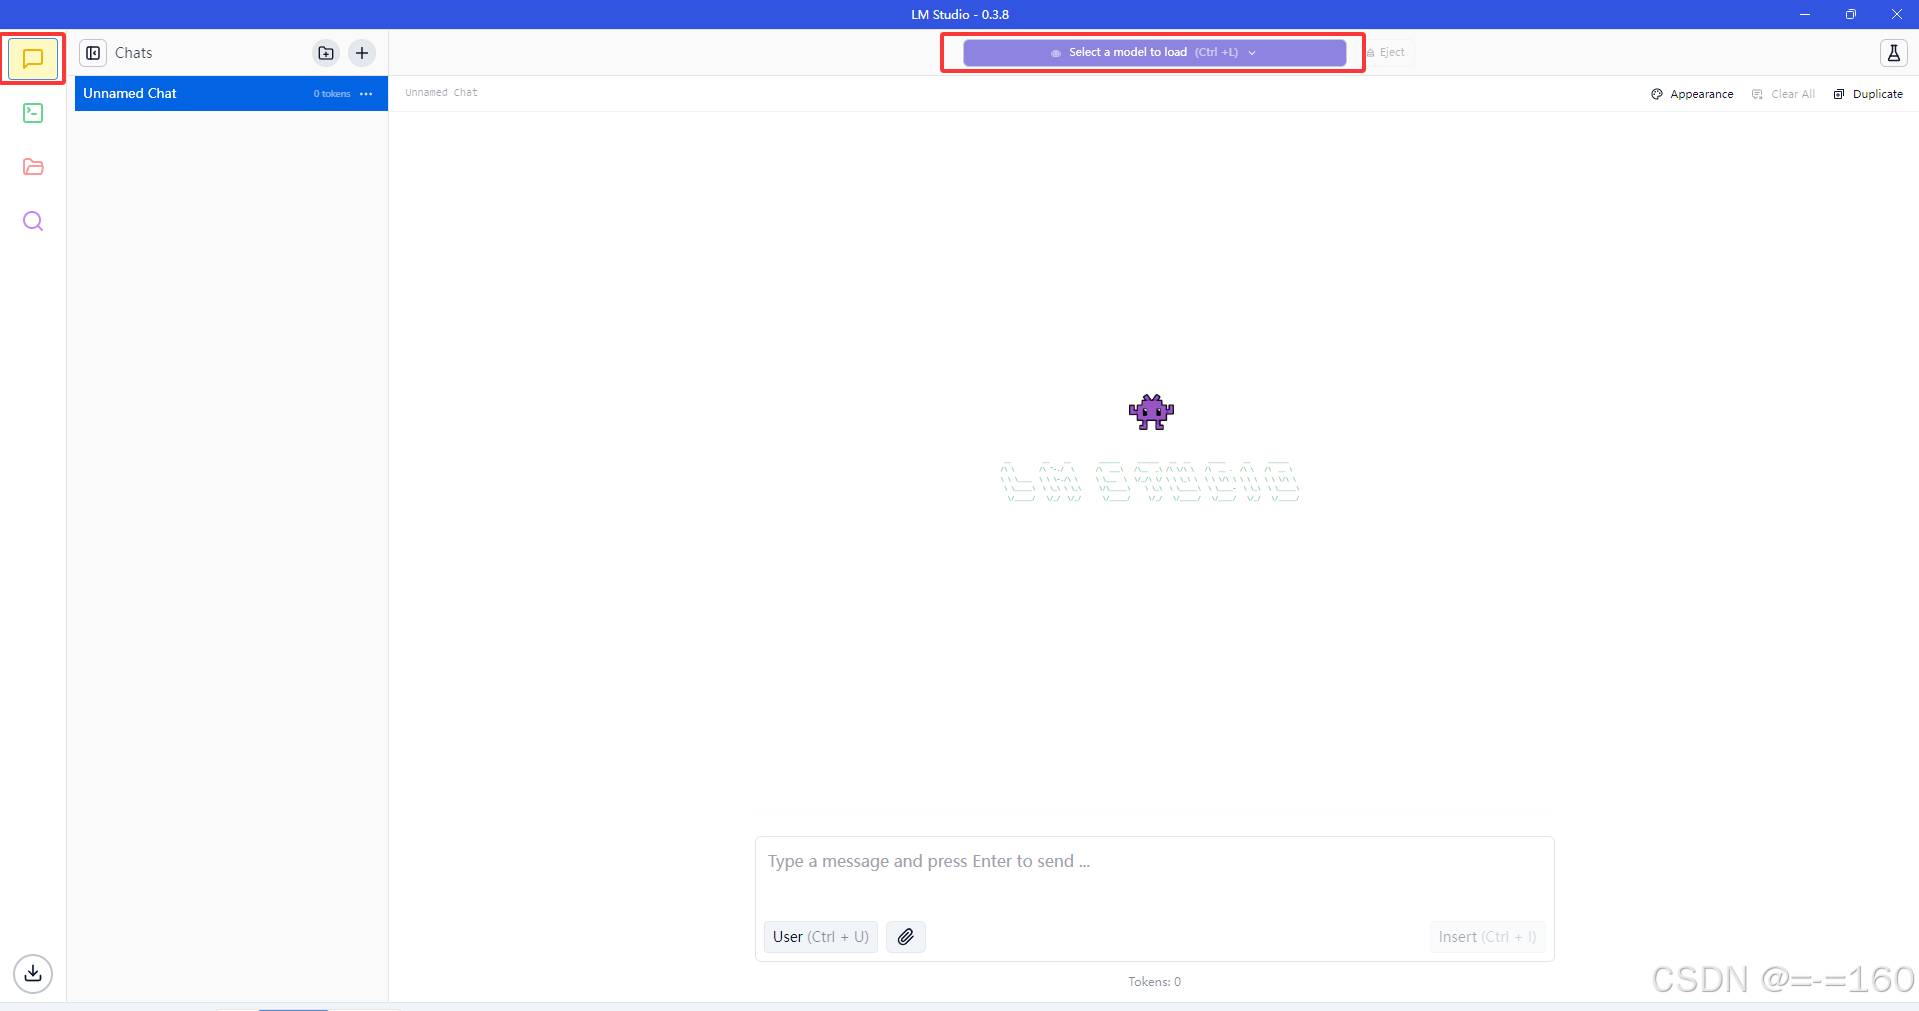Viewport: 1919px width, 1011px height.
Task: Restore down the LM Studio window
Action: [1851, 14]
